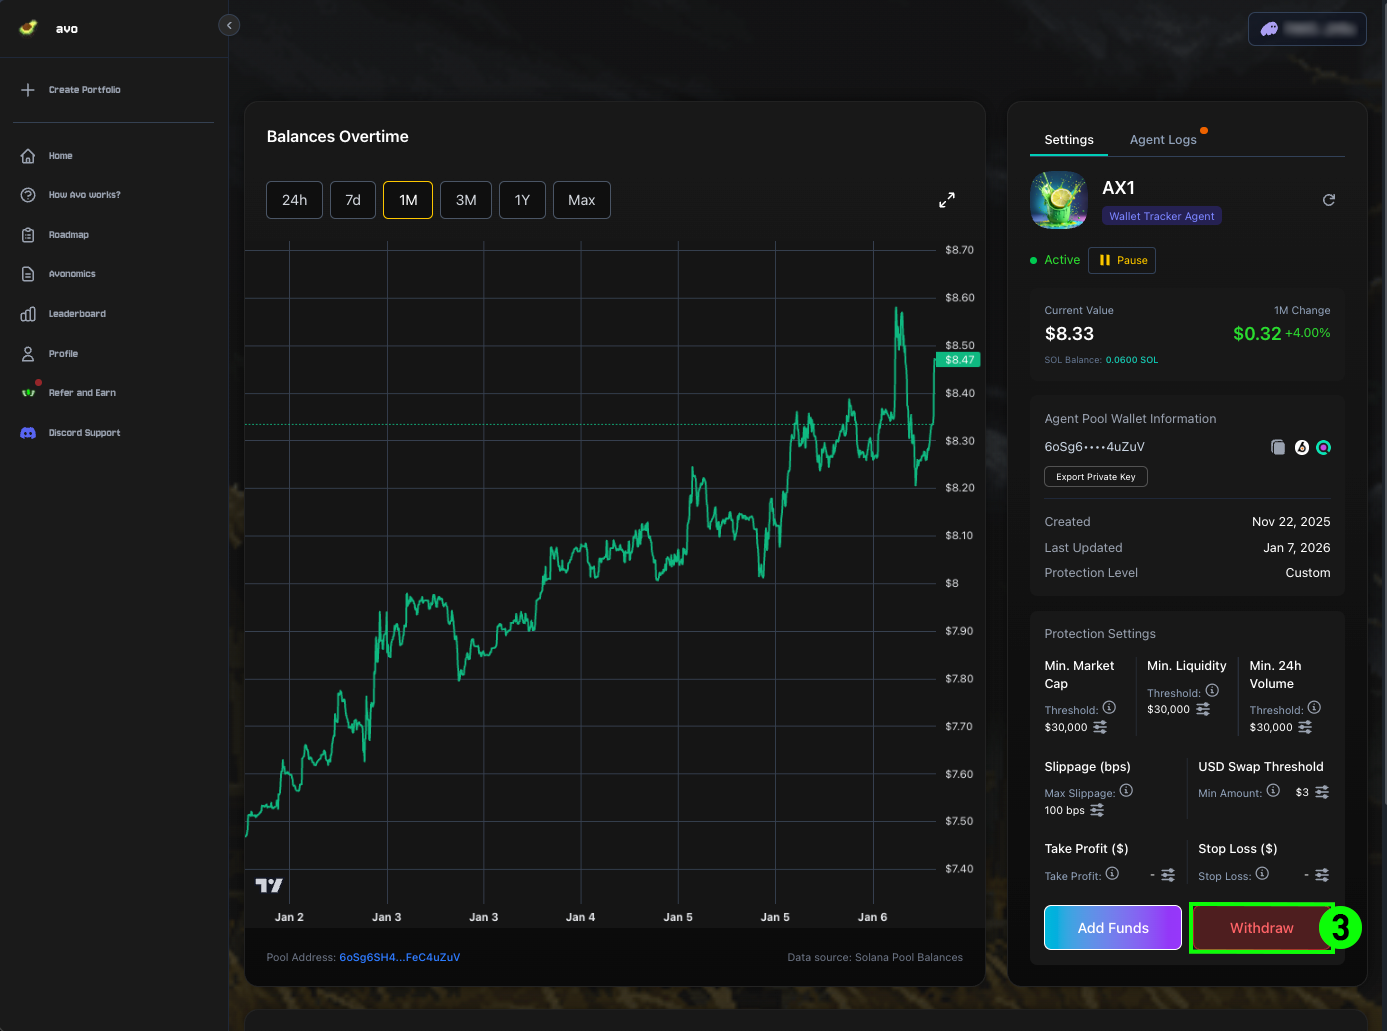
Task: Click the refresh icon next to AX1
Action: [1328, 200]
